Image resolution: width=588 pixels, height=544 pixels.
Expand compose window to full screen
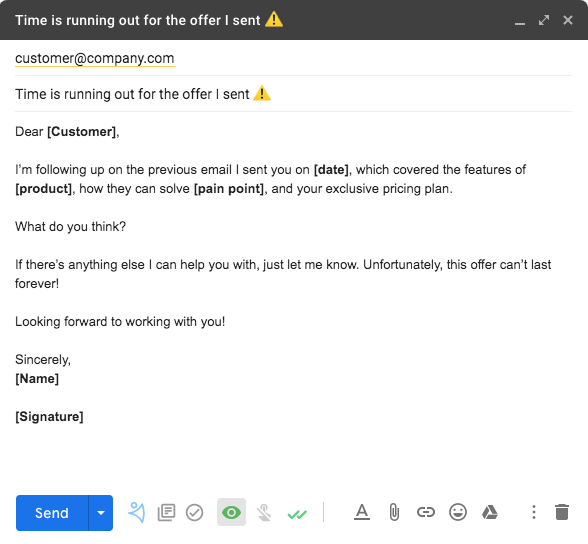pos(544,20)
